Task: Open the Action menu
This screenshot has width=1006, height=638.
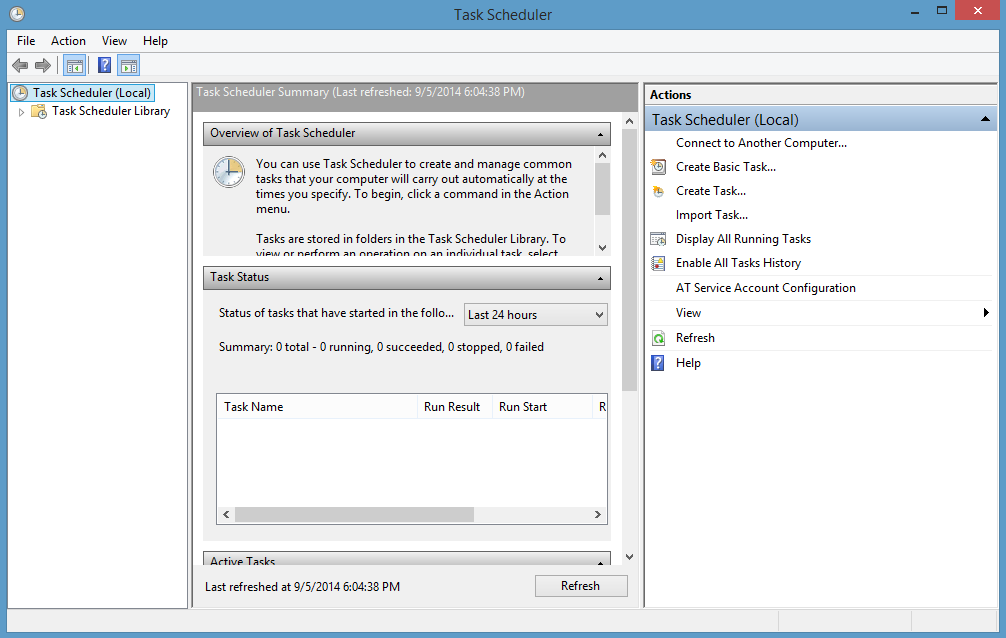Action: point(68,41)
